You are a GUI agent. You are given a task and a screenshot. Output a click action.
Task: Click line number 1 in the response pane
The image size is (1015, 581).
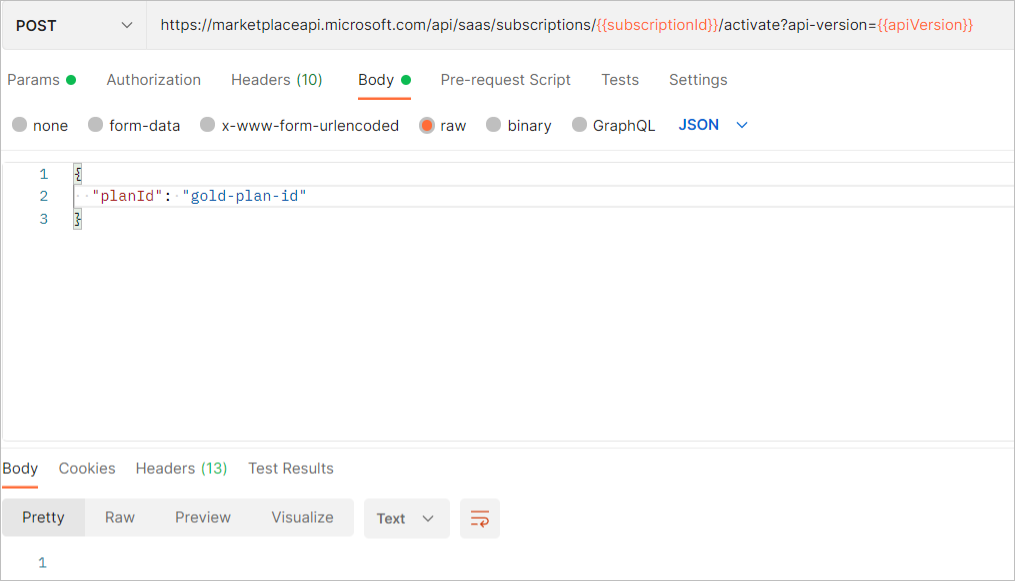point(42,562)
